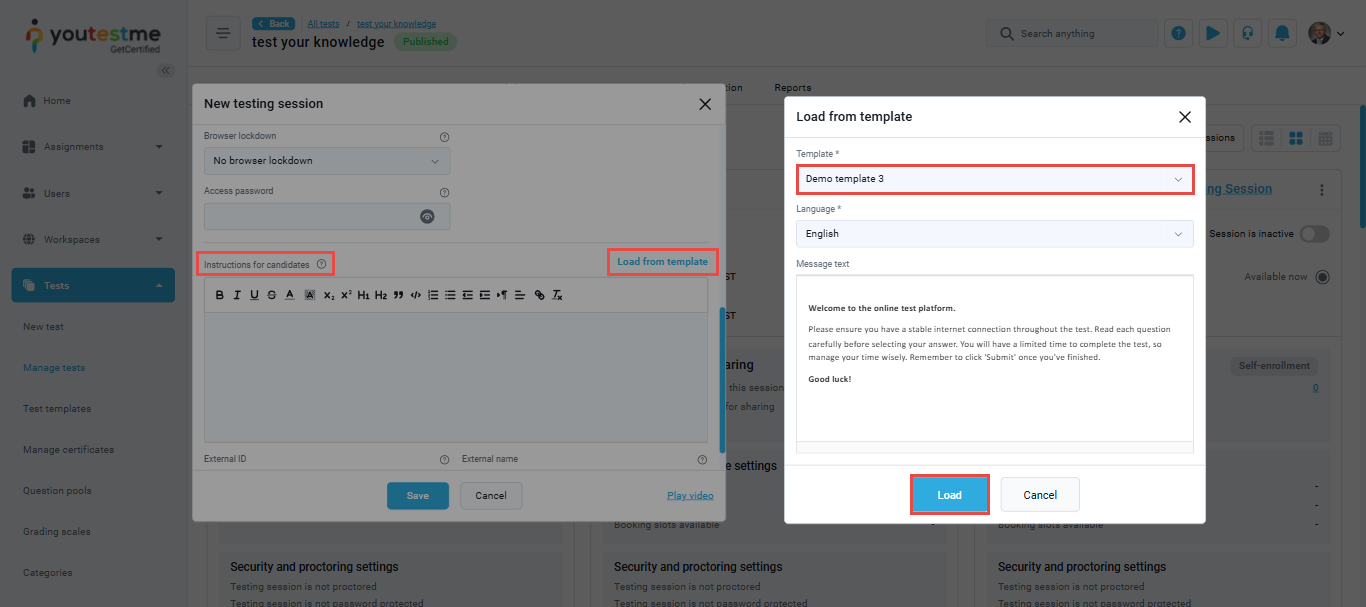Image resolution: width=1366 pixels, height=607 pixels.
Task: Change text direction in editor
Action: 503,295
